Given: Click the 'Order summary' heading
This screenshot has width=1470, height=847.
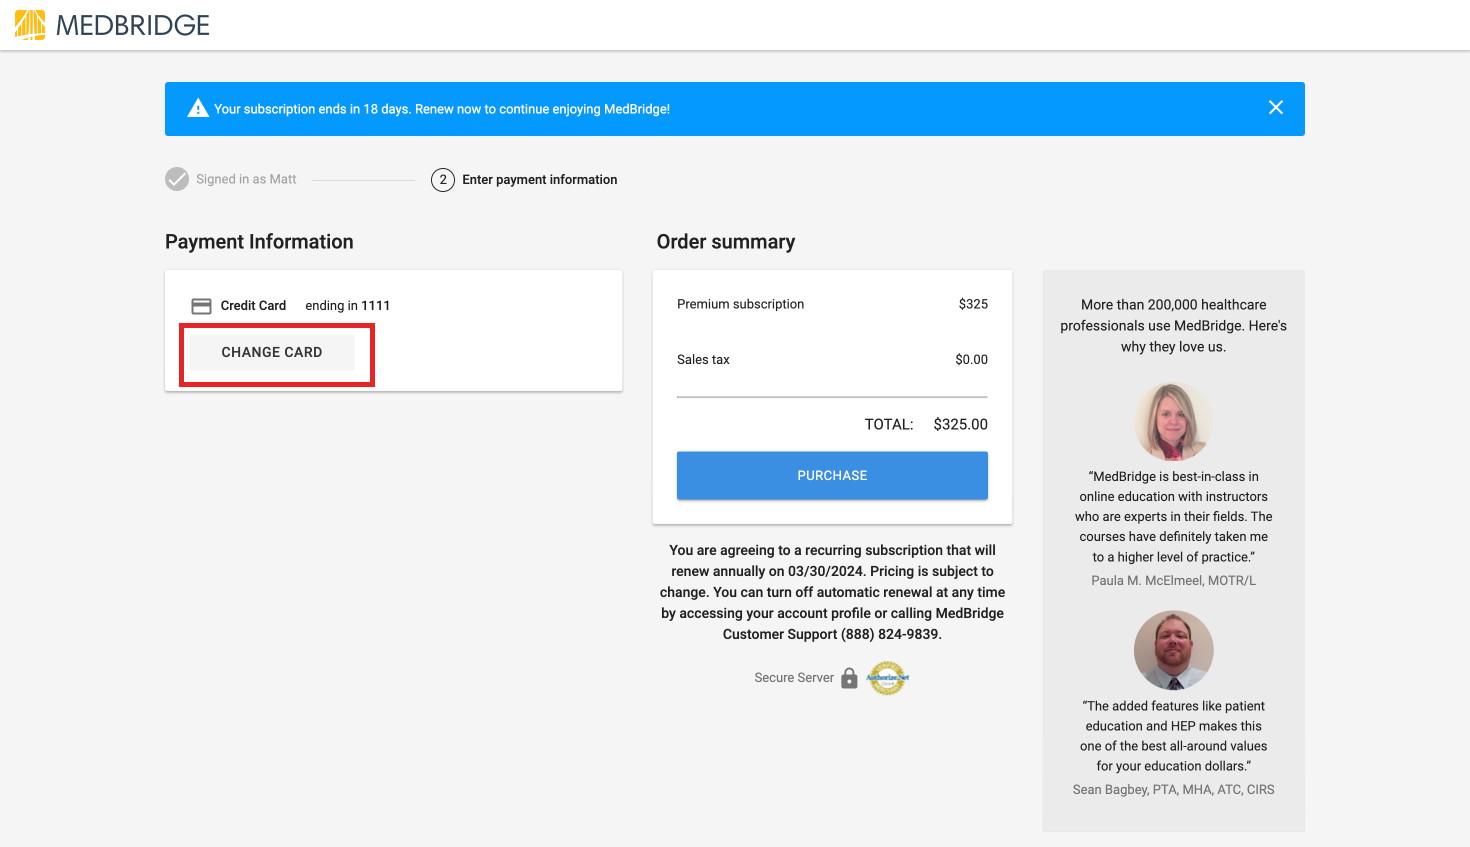Looking at the screenshot, I should point(726,242).
